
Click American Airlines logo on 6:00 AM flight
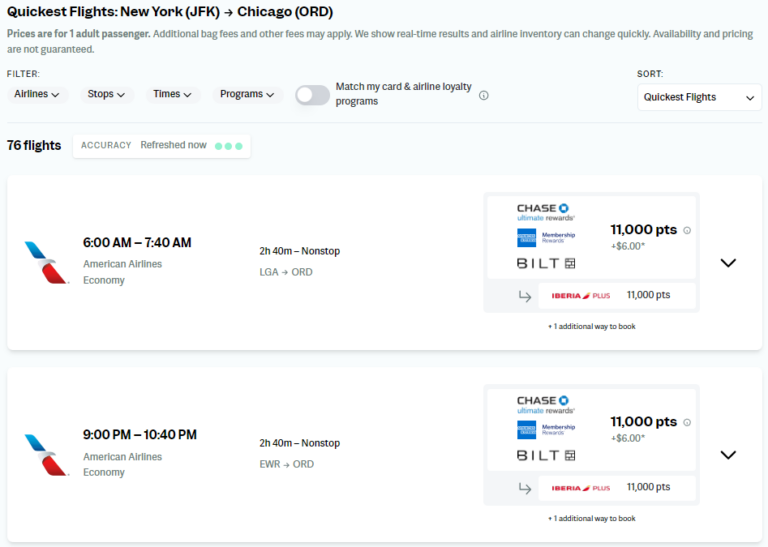point(46,262)
